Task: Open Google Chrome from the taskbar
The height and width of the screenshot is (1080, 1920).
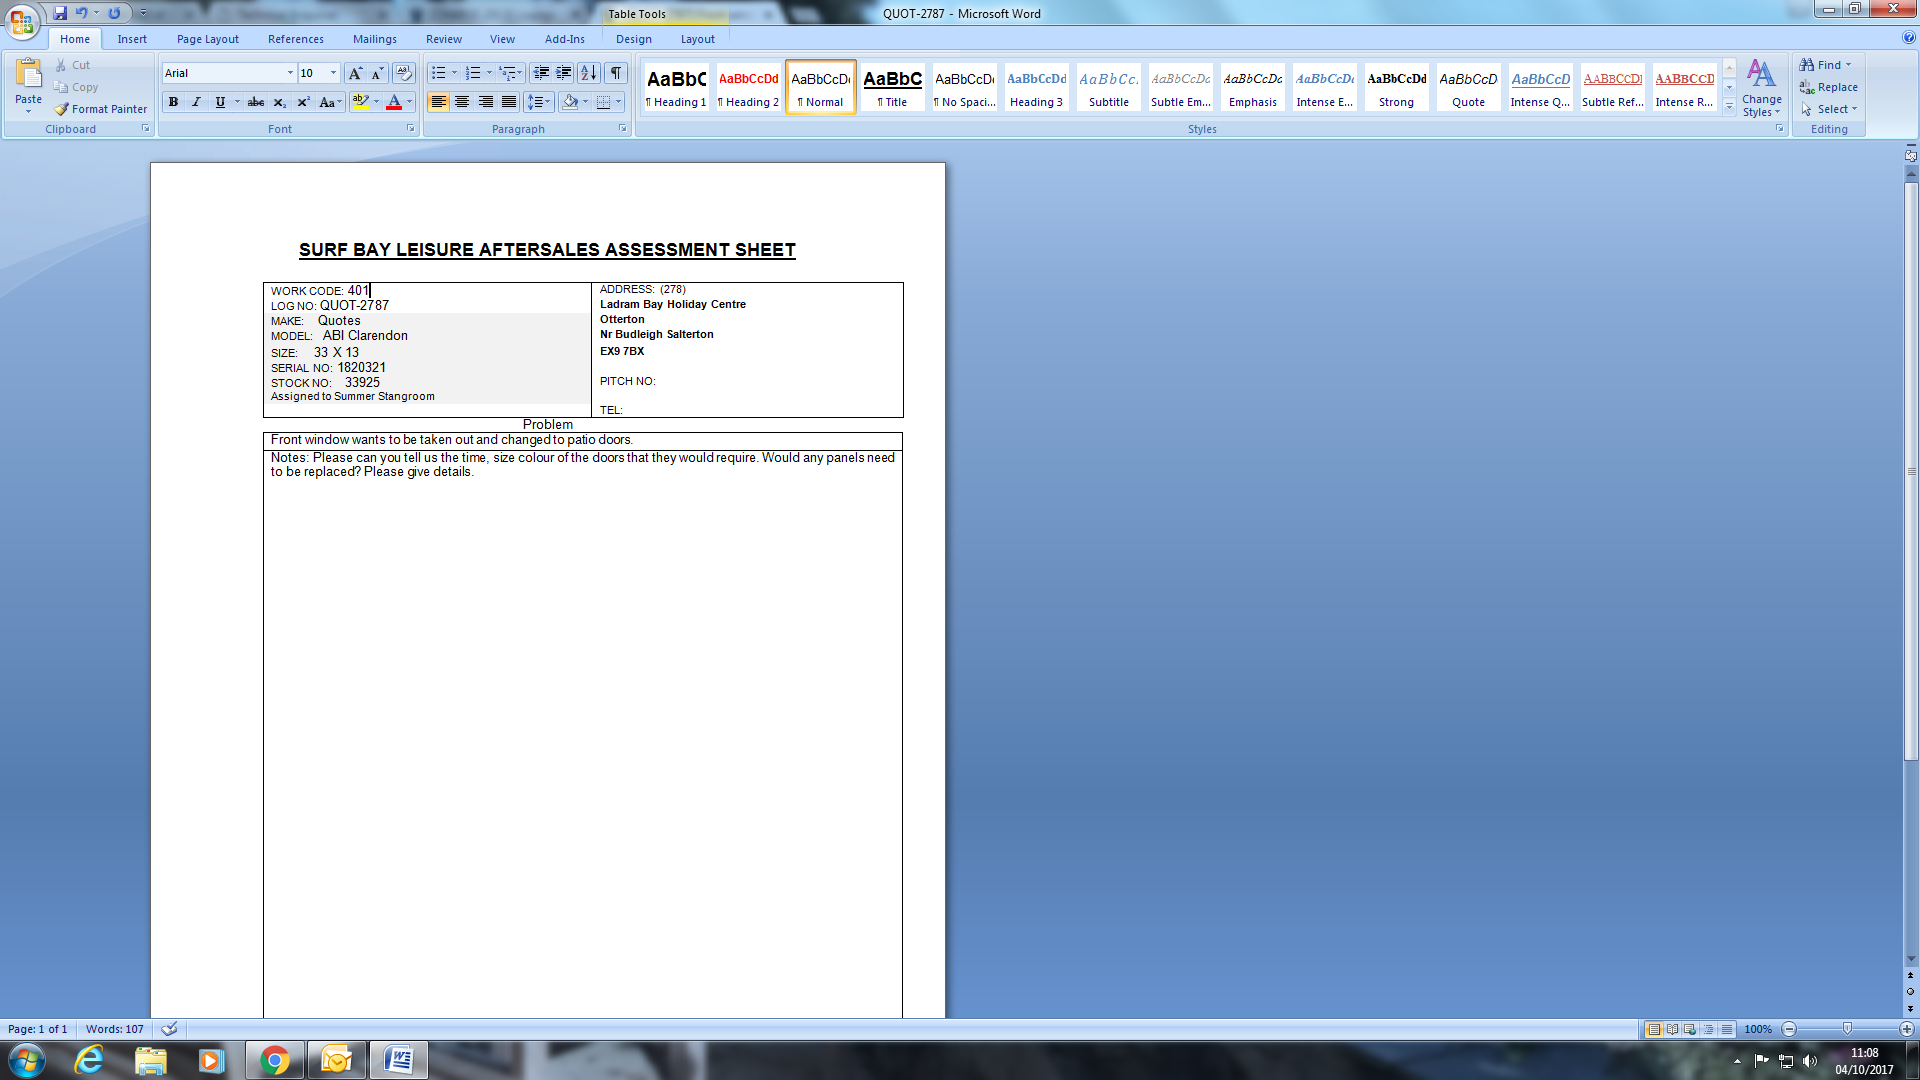Action: 274,1060
